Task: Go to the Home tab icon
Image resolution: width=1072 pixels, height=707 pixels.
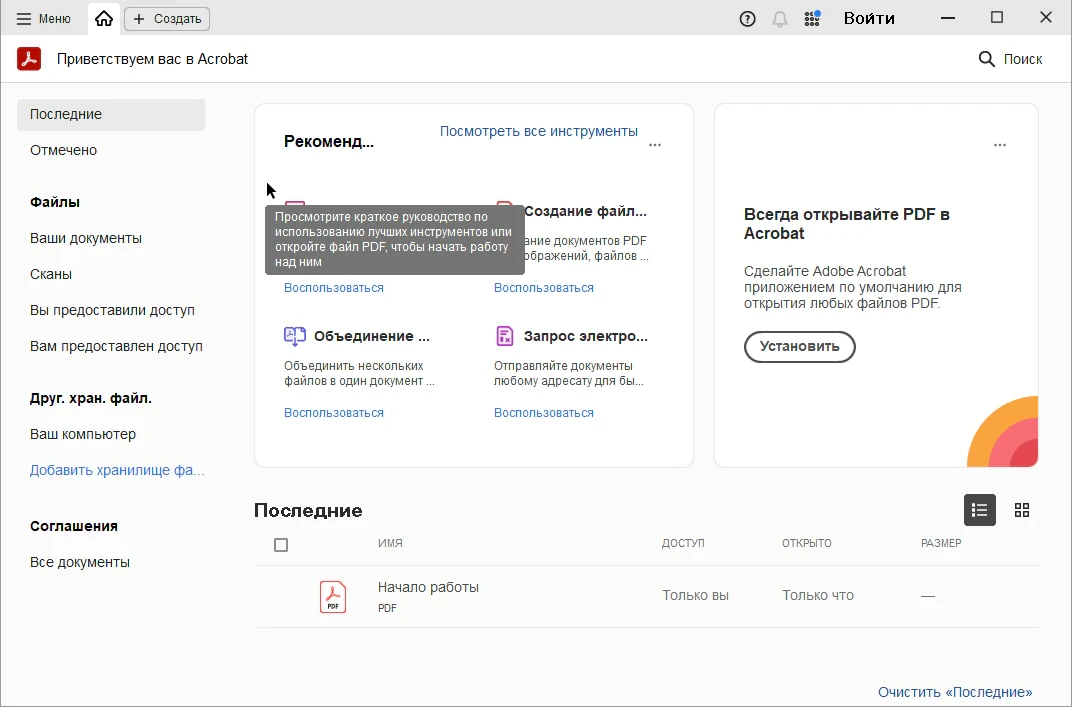Action: (x=104, y=18)
